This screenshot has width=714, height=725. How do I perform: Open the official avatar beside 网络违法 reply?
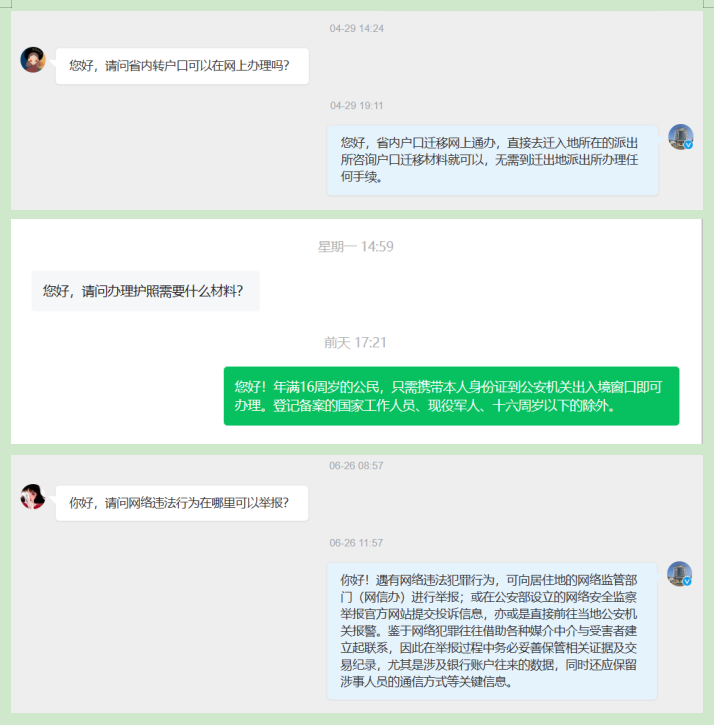(x=679, y=574)
